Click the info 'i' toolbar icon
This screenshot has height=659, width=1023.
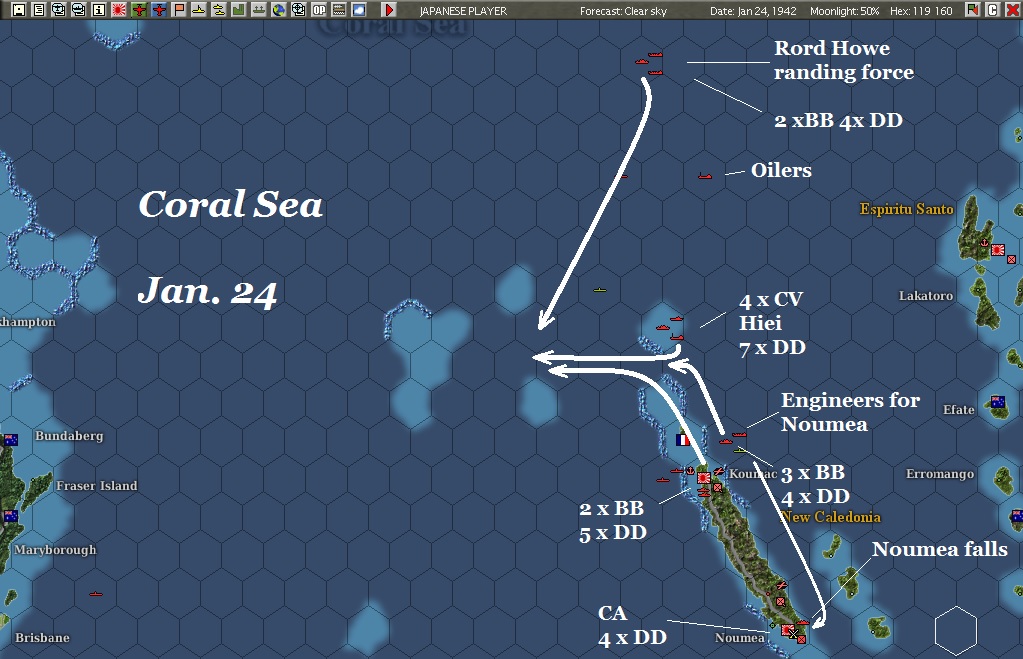click(99, 10)
